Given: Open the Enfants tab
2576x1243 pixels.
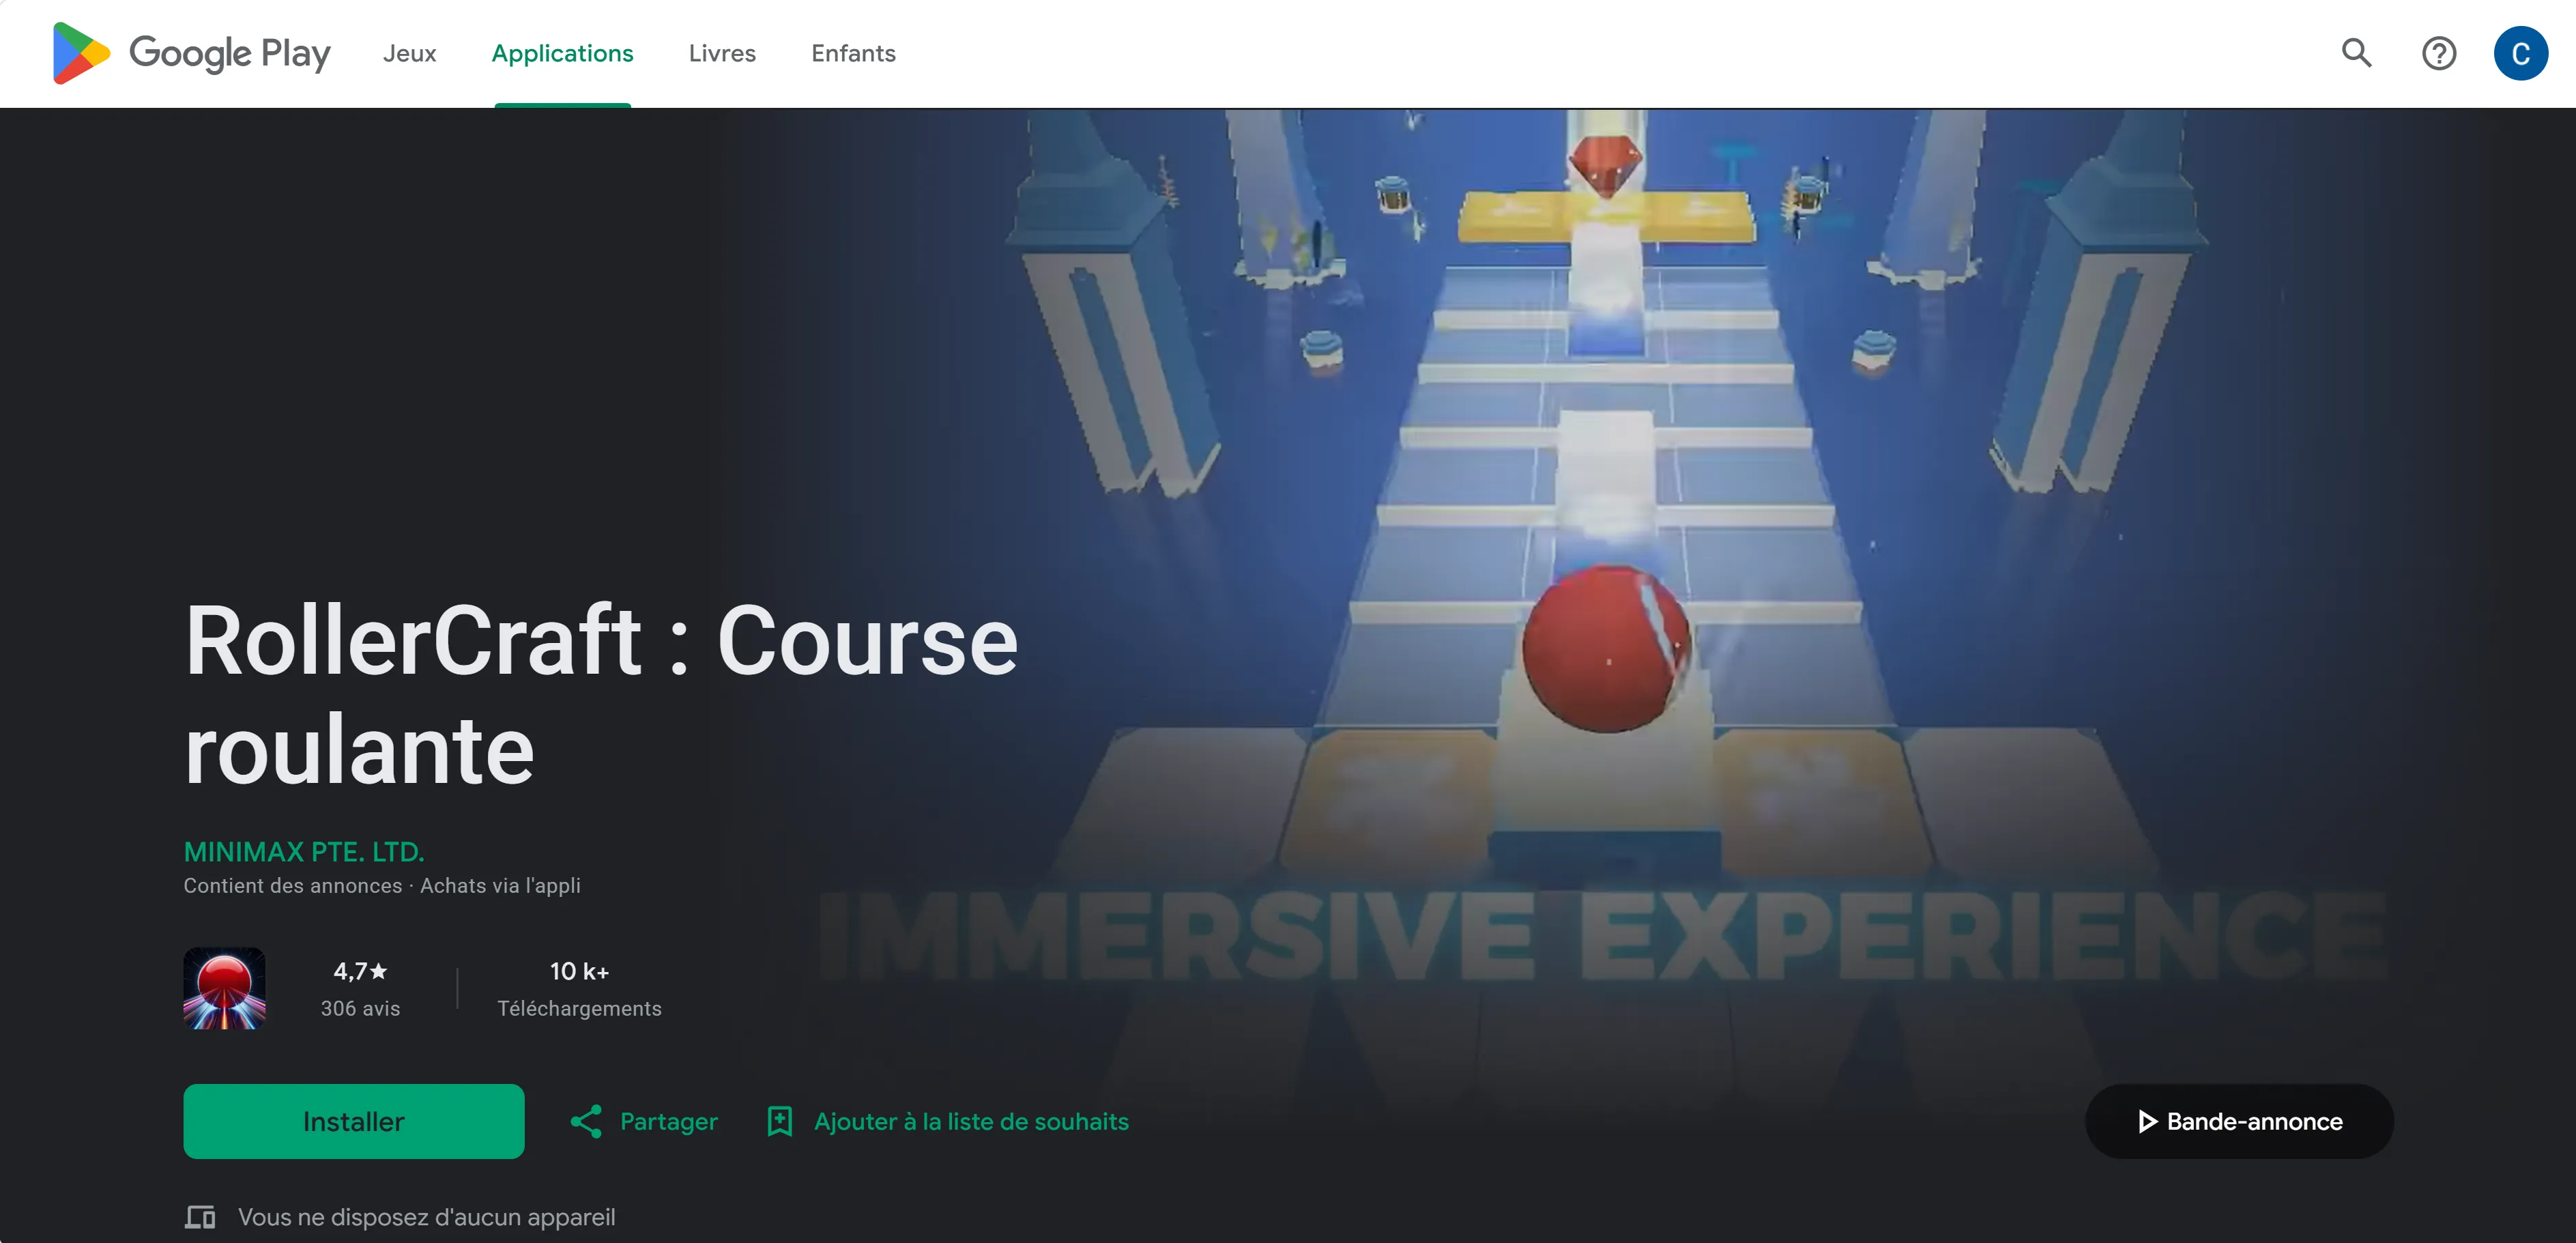Looking at the screenshot, I should point(853,53).
